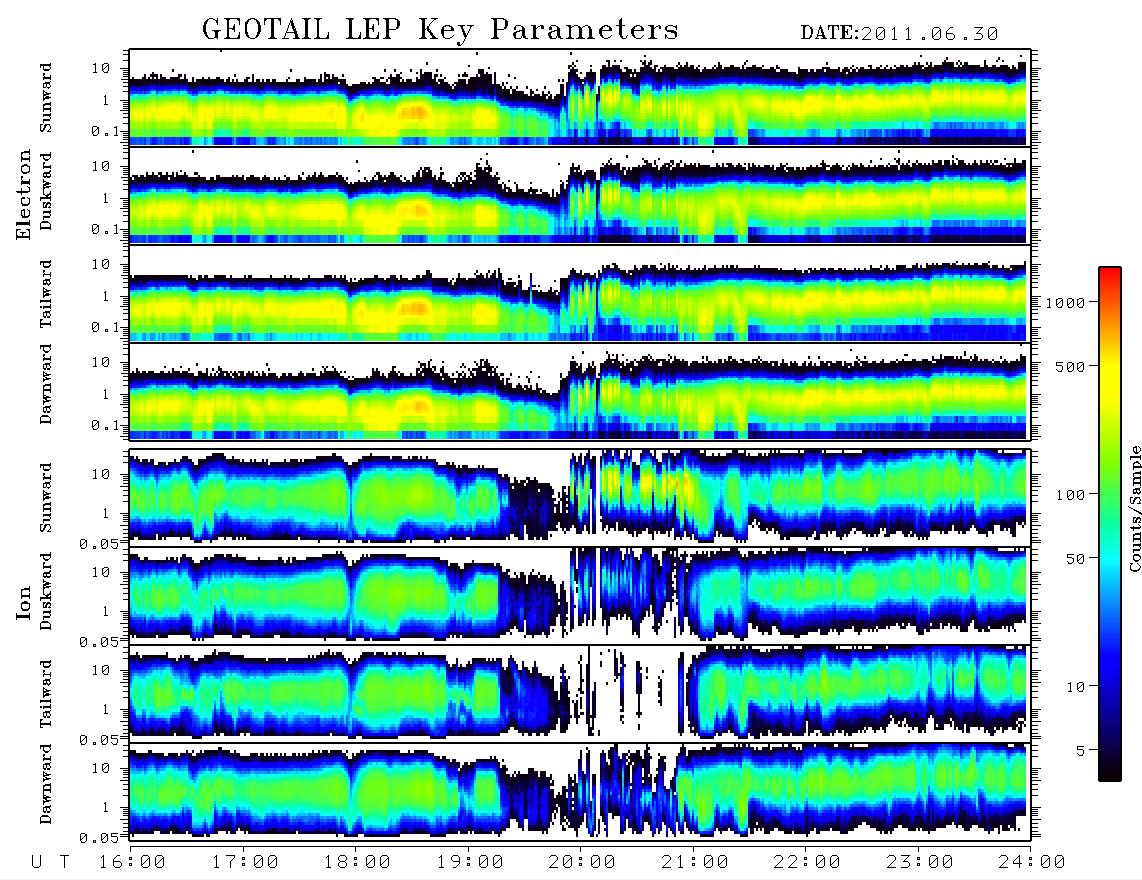Click the 5 color bar tick label
This screenshot has height=880, width=1142.
coord(1081,750)
